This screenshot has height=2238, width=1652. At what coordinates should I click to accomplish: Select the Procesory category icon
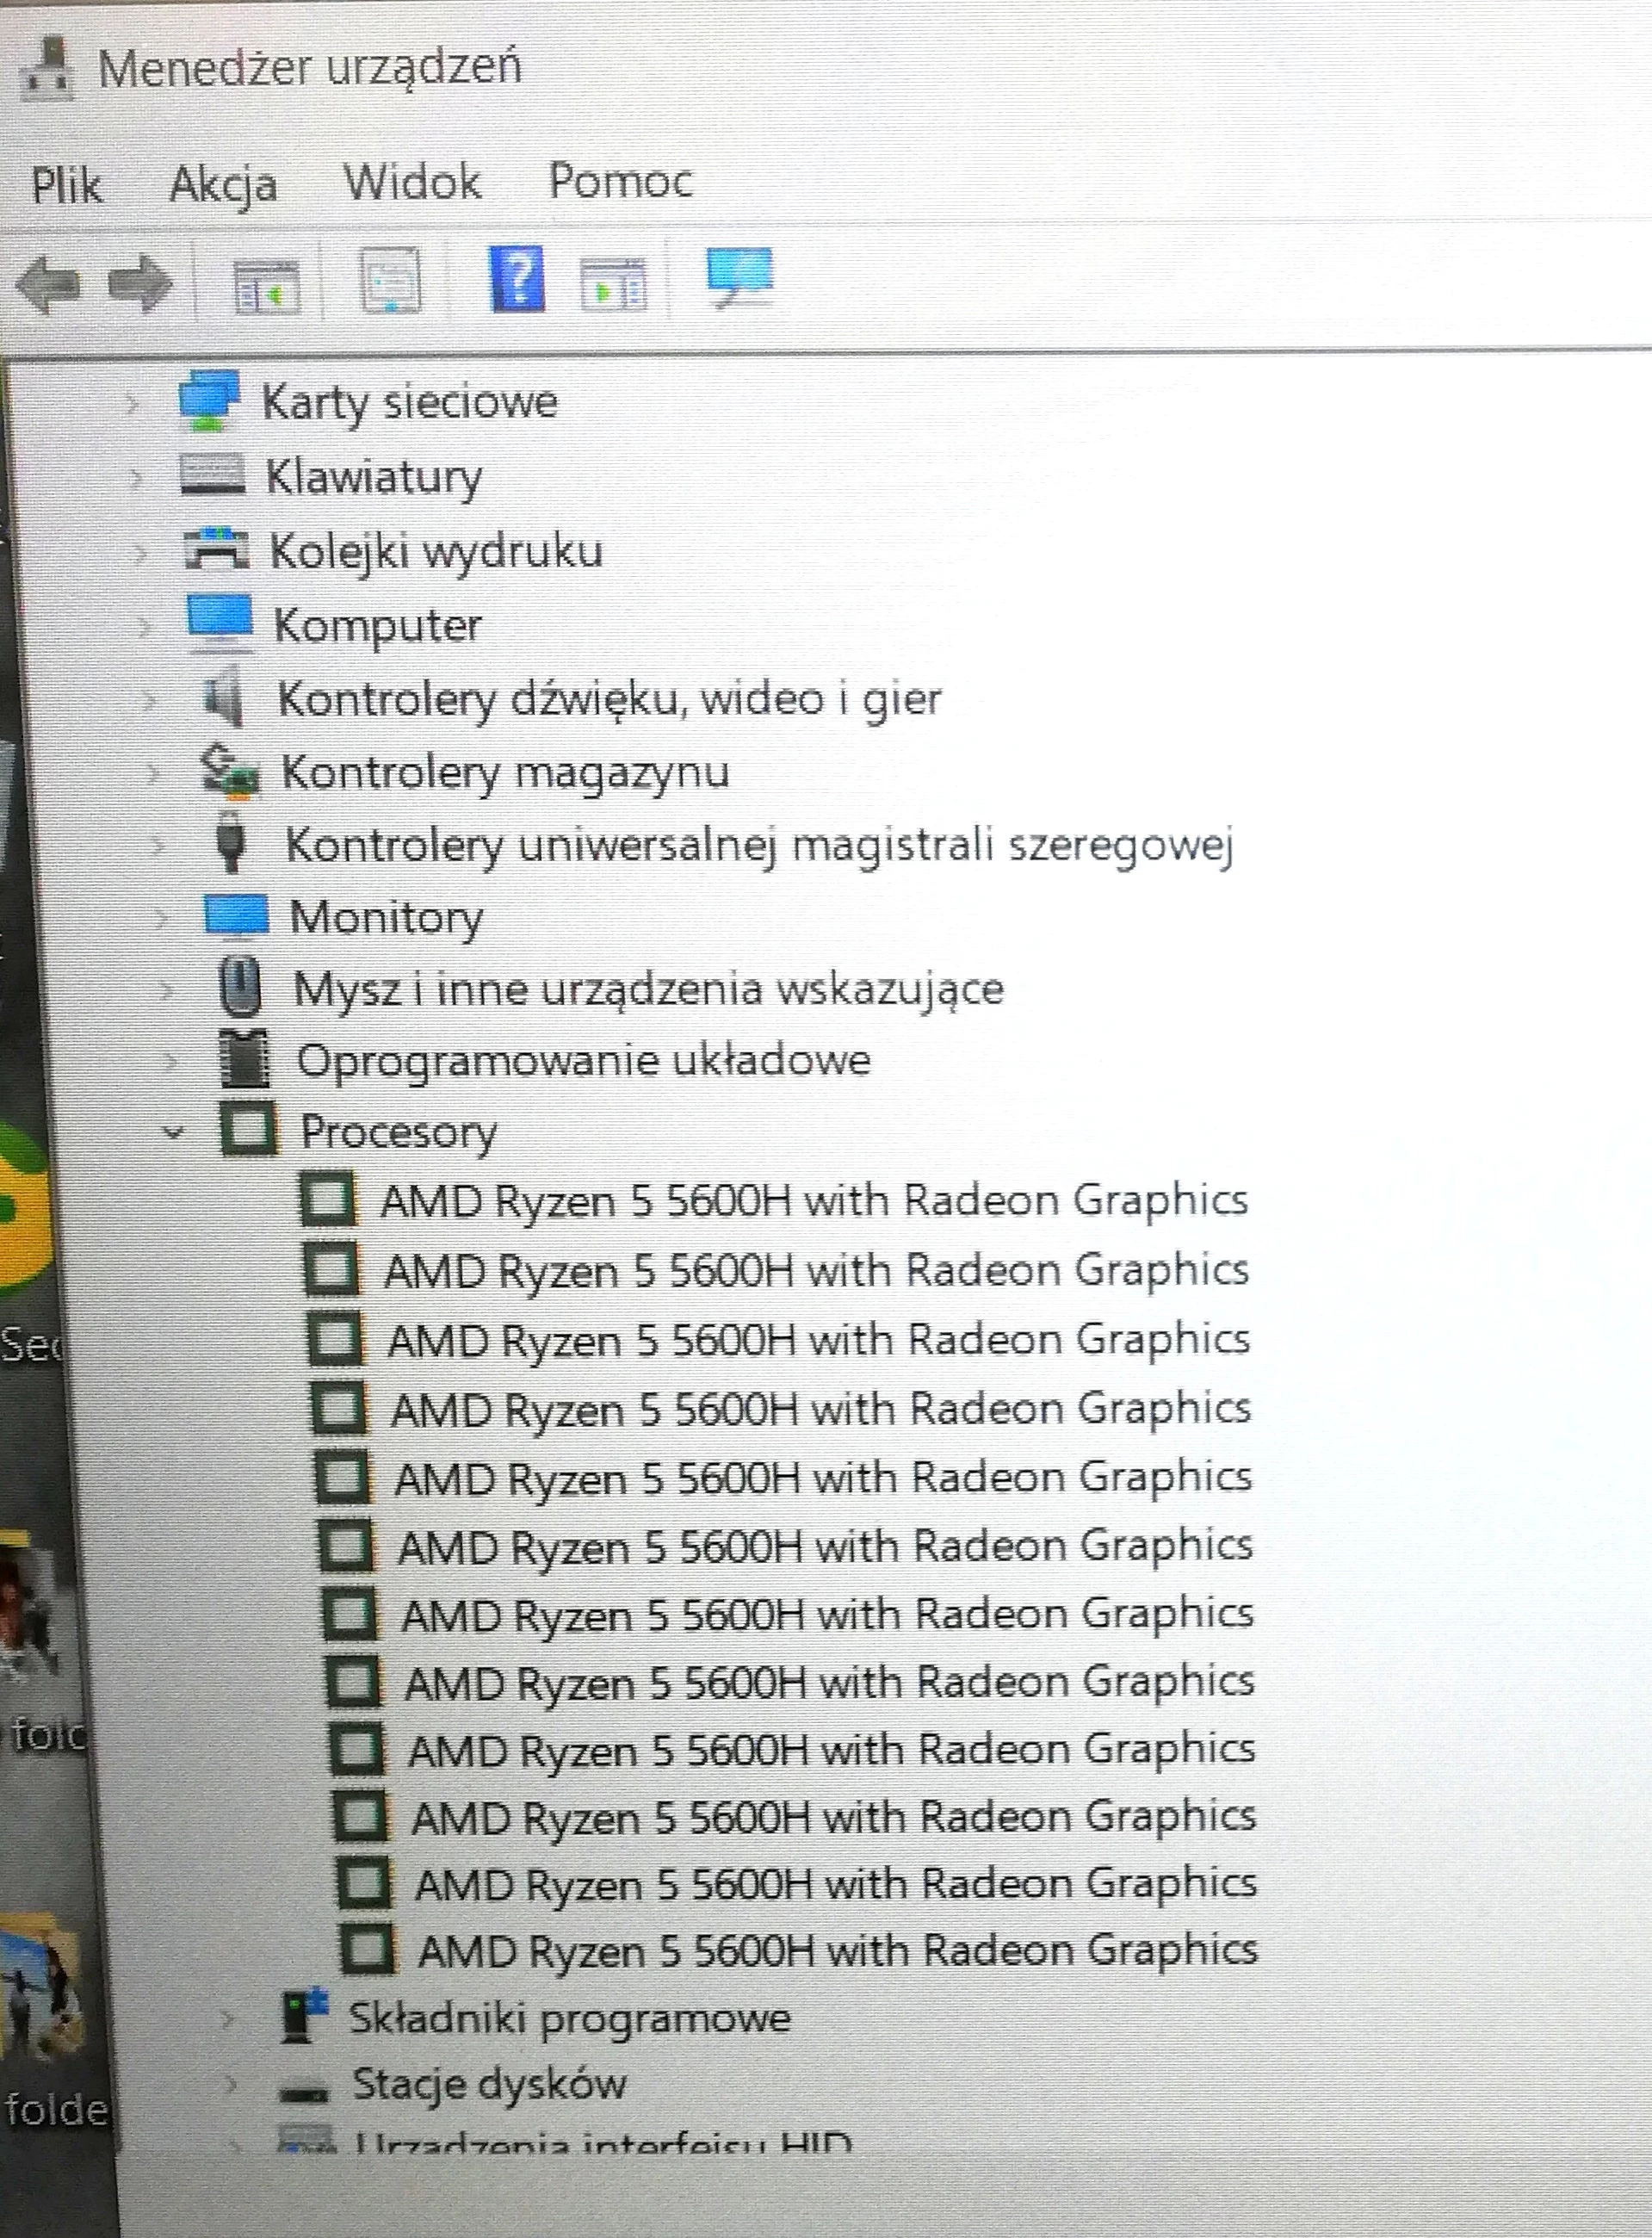[248, 1129]
